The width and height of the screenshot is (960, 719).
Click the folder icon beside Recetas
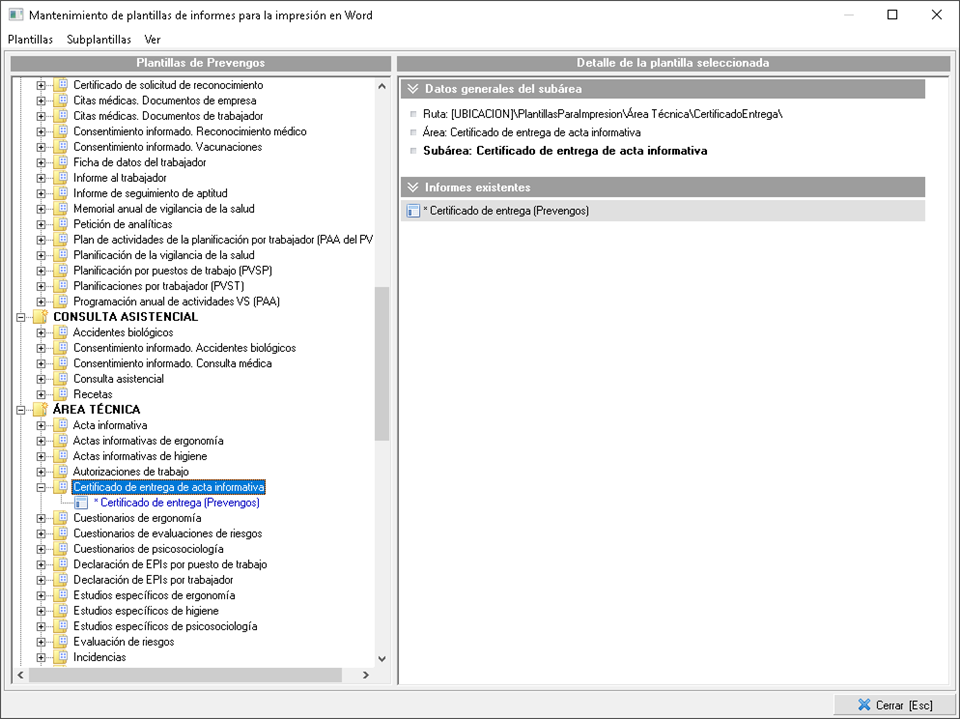coord(60,394)
